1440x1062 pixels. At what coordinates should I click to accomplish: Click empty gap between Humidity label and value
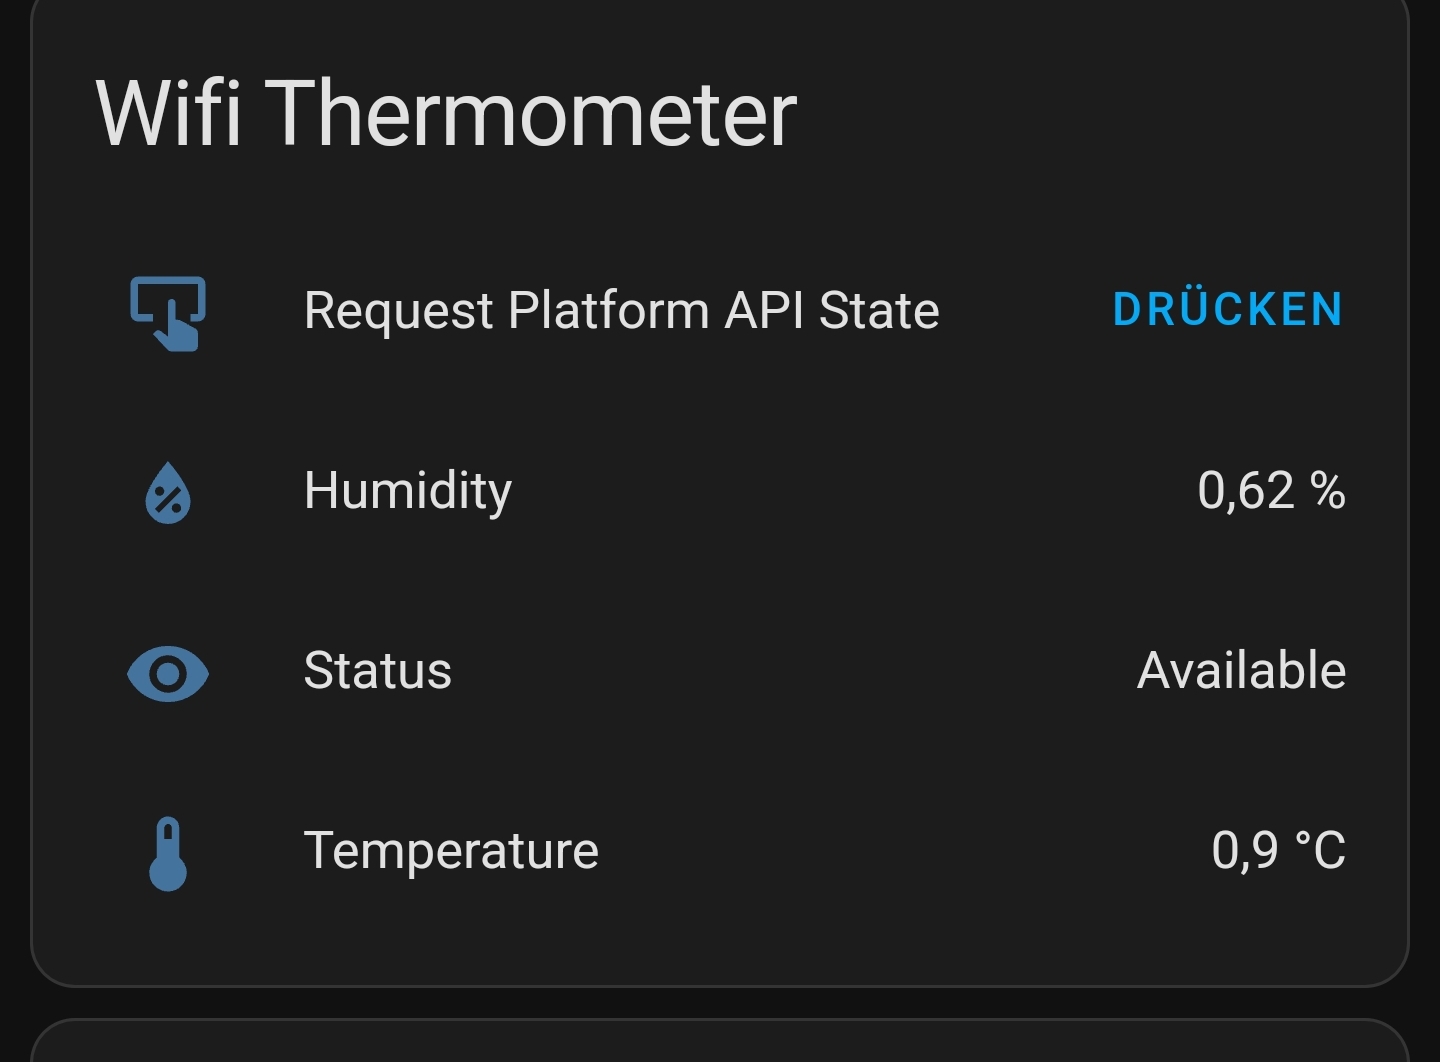click(850, 491)
